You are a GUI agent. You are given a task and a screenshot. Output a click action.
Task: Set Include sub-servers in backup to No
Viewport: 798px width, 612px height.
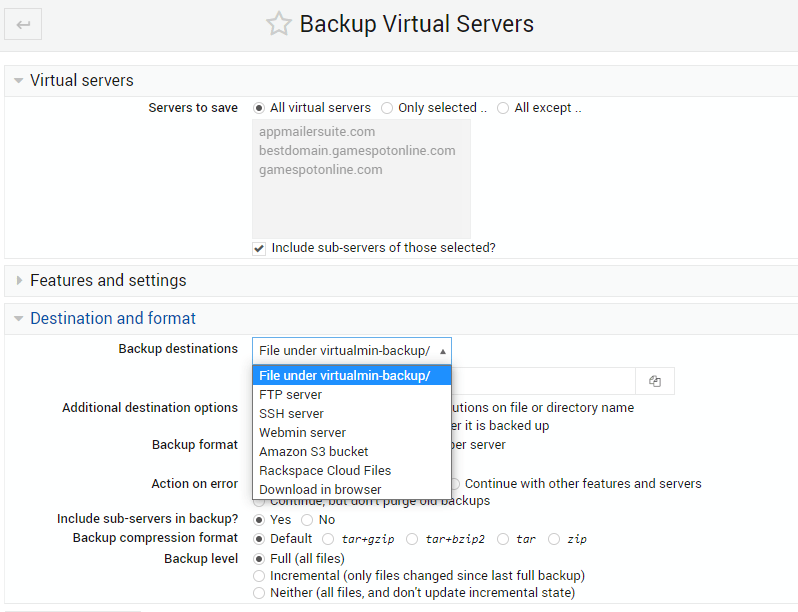pyautogui.click(x=307, y=520)
